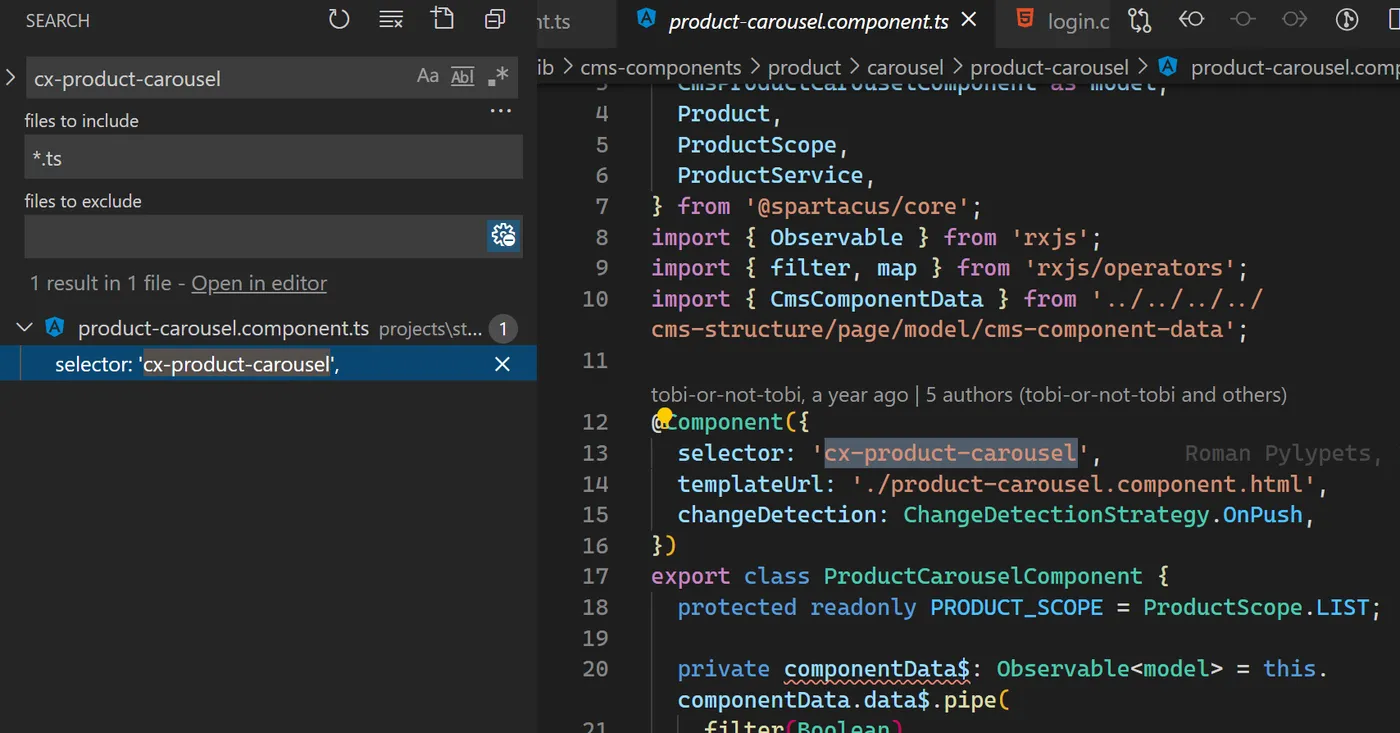Click Observable import on line 8
Screen dimensions: 1400x733
click(x=836, y=237)
